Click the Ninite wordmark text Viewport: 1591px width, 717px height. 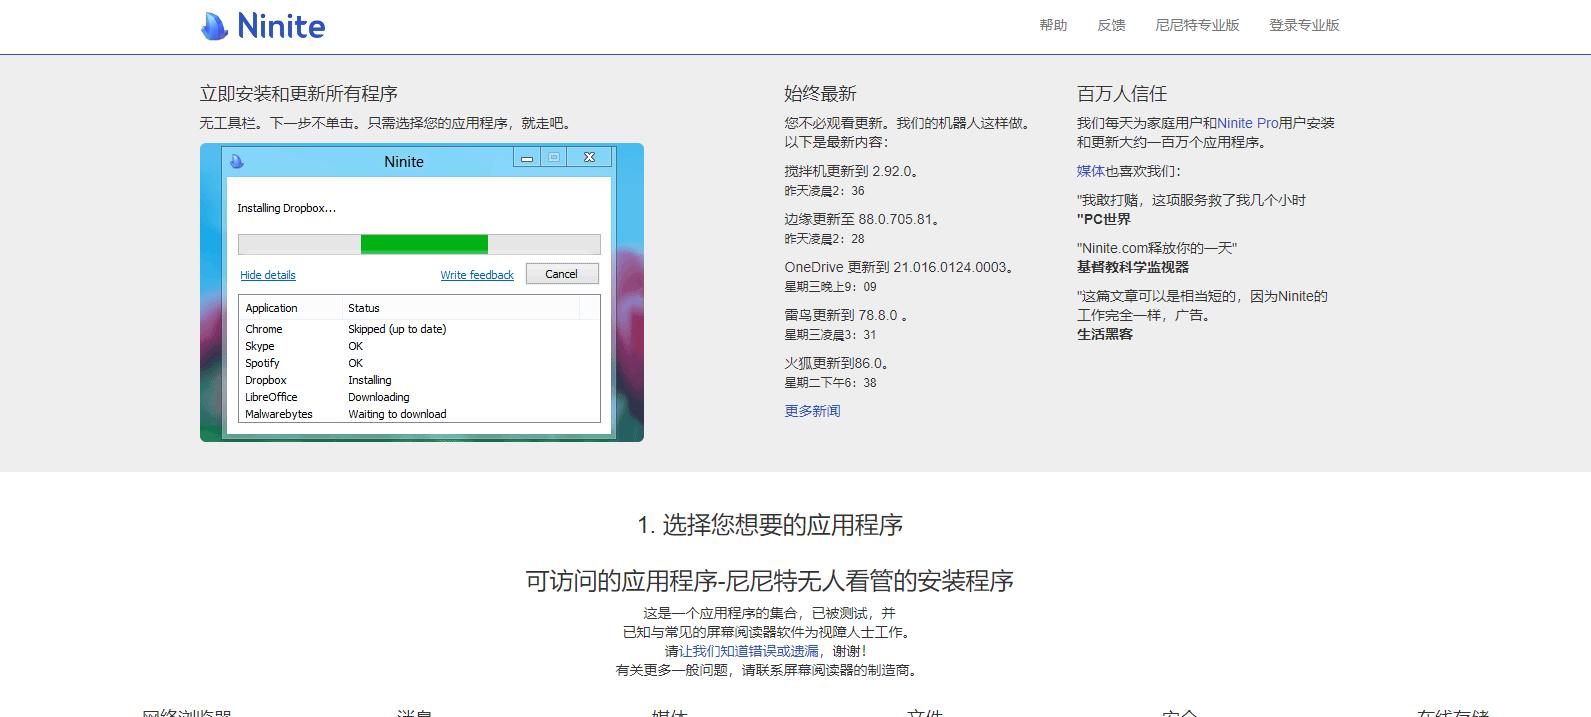click(281, 26)
